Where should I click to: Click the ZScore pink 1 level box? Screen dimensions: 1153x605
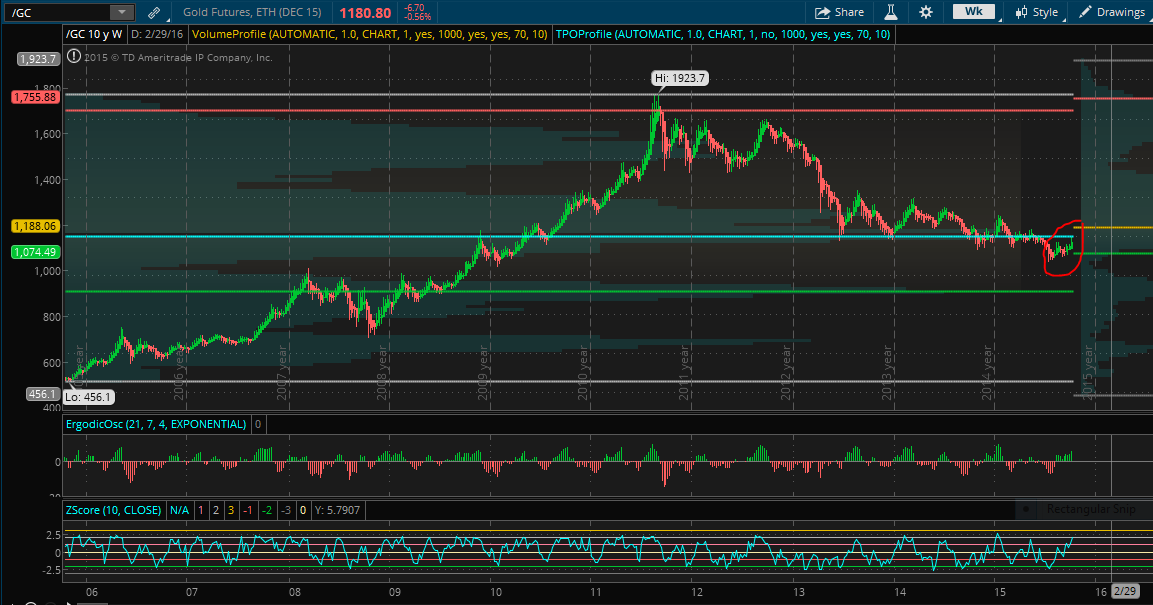coord(201,510)
